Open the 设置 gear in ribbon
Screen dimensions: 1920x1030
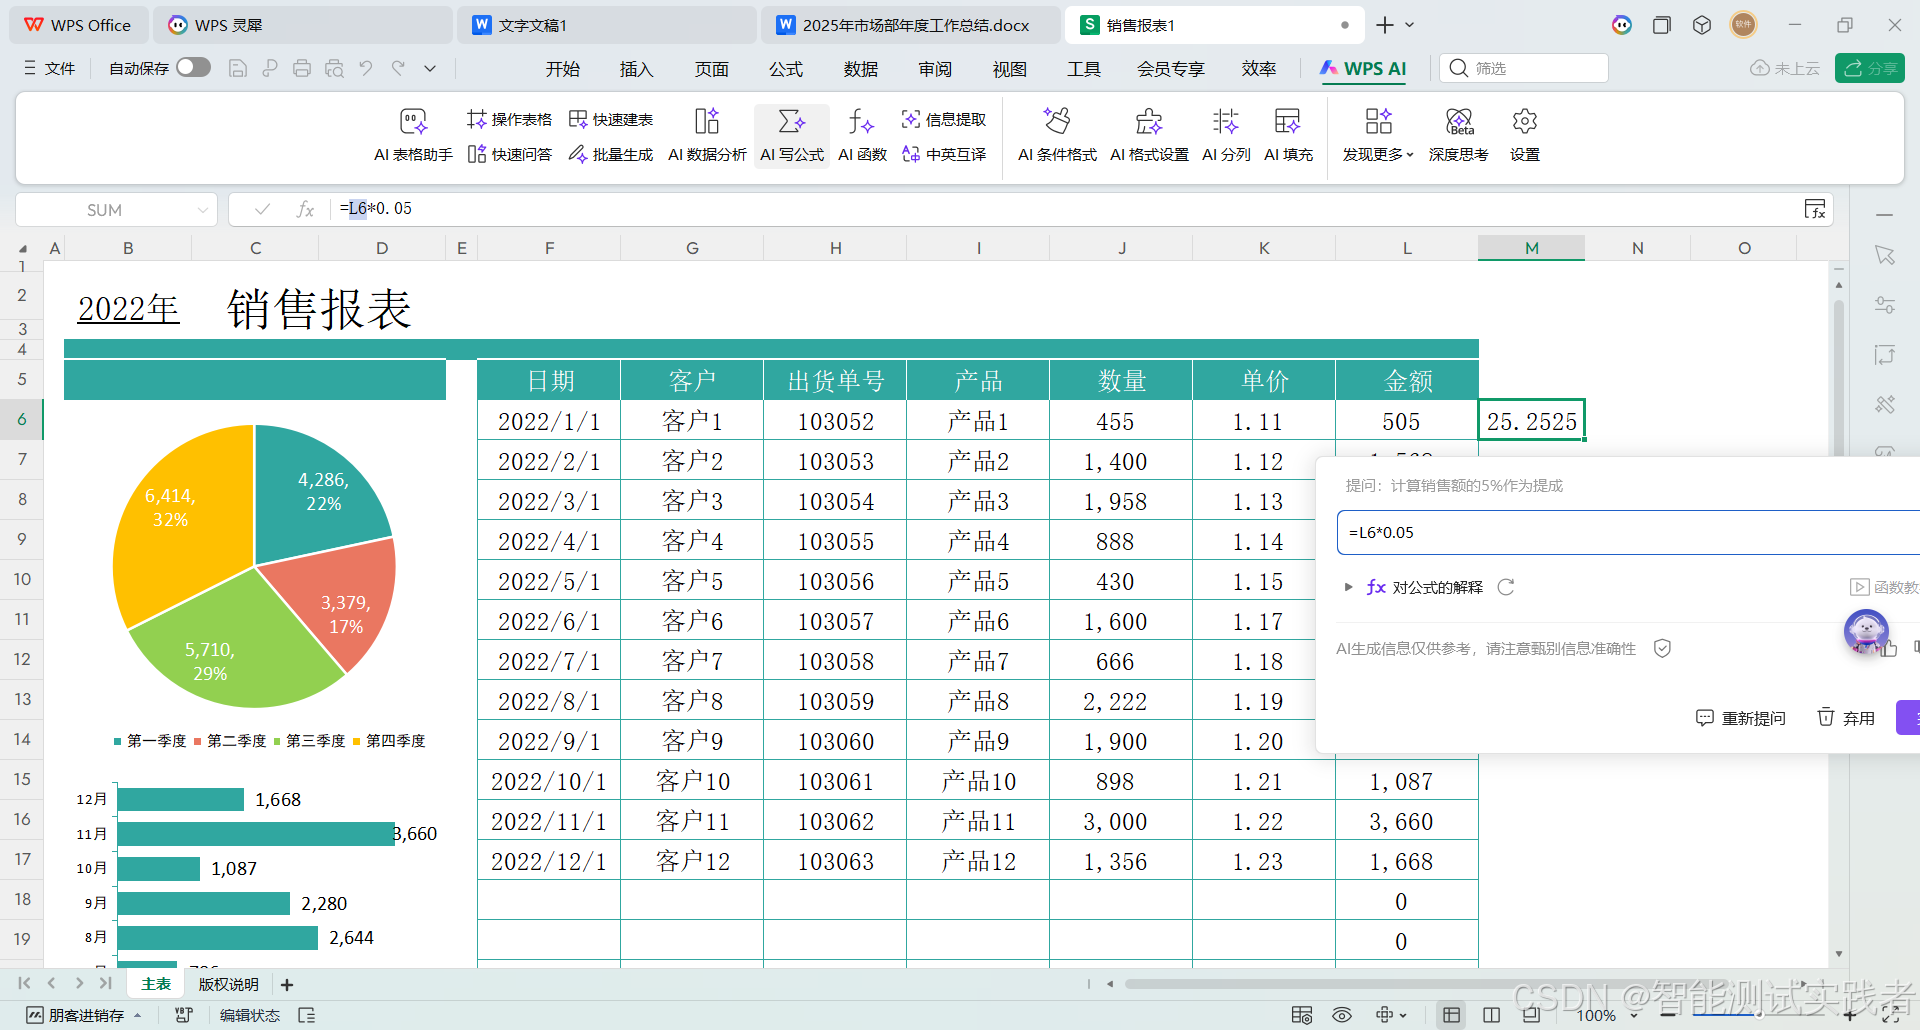click(x=1525, y=135)
